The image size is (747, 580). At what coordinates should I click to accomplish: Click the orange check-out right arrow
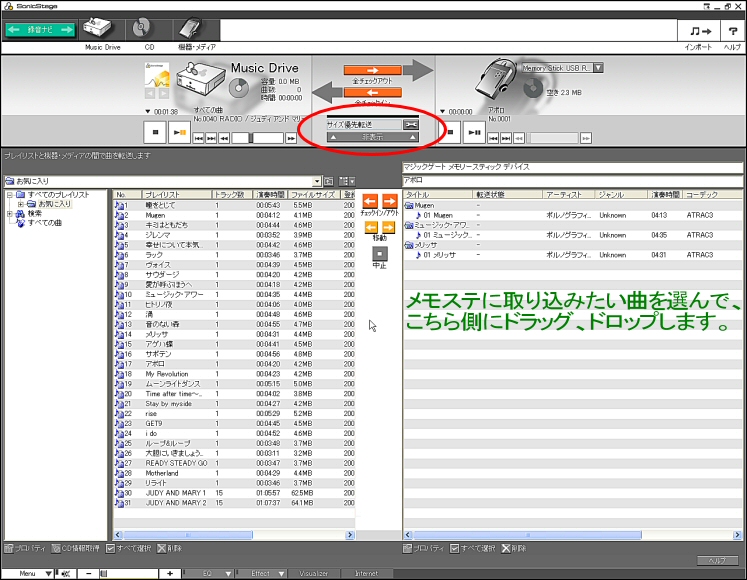pyautogui.click(x=388, y=202)
